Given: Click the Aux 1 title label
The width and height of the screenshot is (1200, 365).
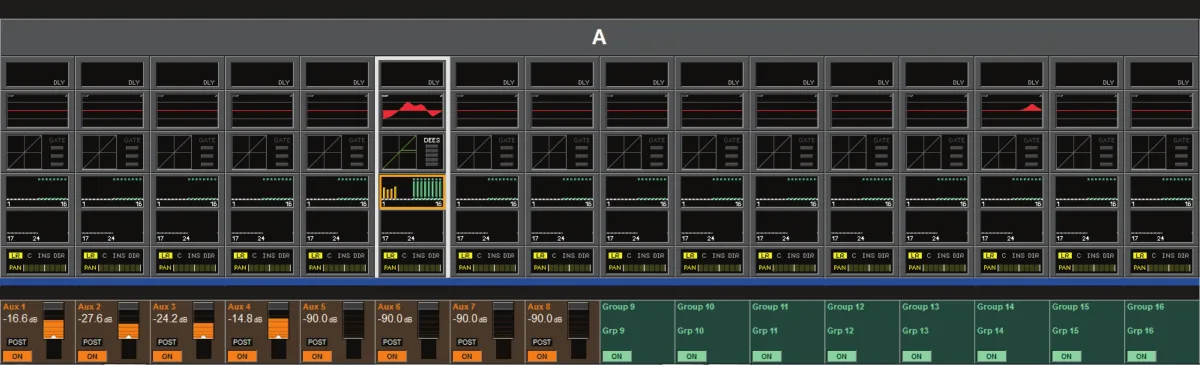Looking at the screenshot, I should tap(14, 306).
